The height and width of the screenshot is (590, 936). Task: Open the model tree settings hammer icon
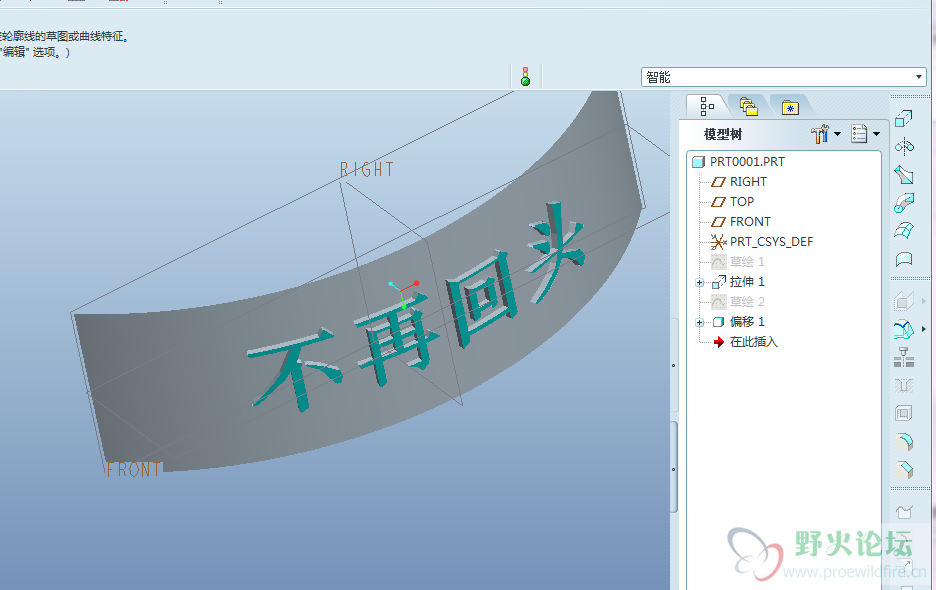(820, 134)
